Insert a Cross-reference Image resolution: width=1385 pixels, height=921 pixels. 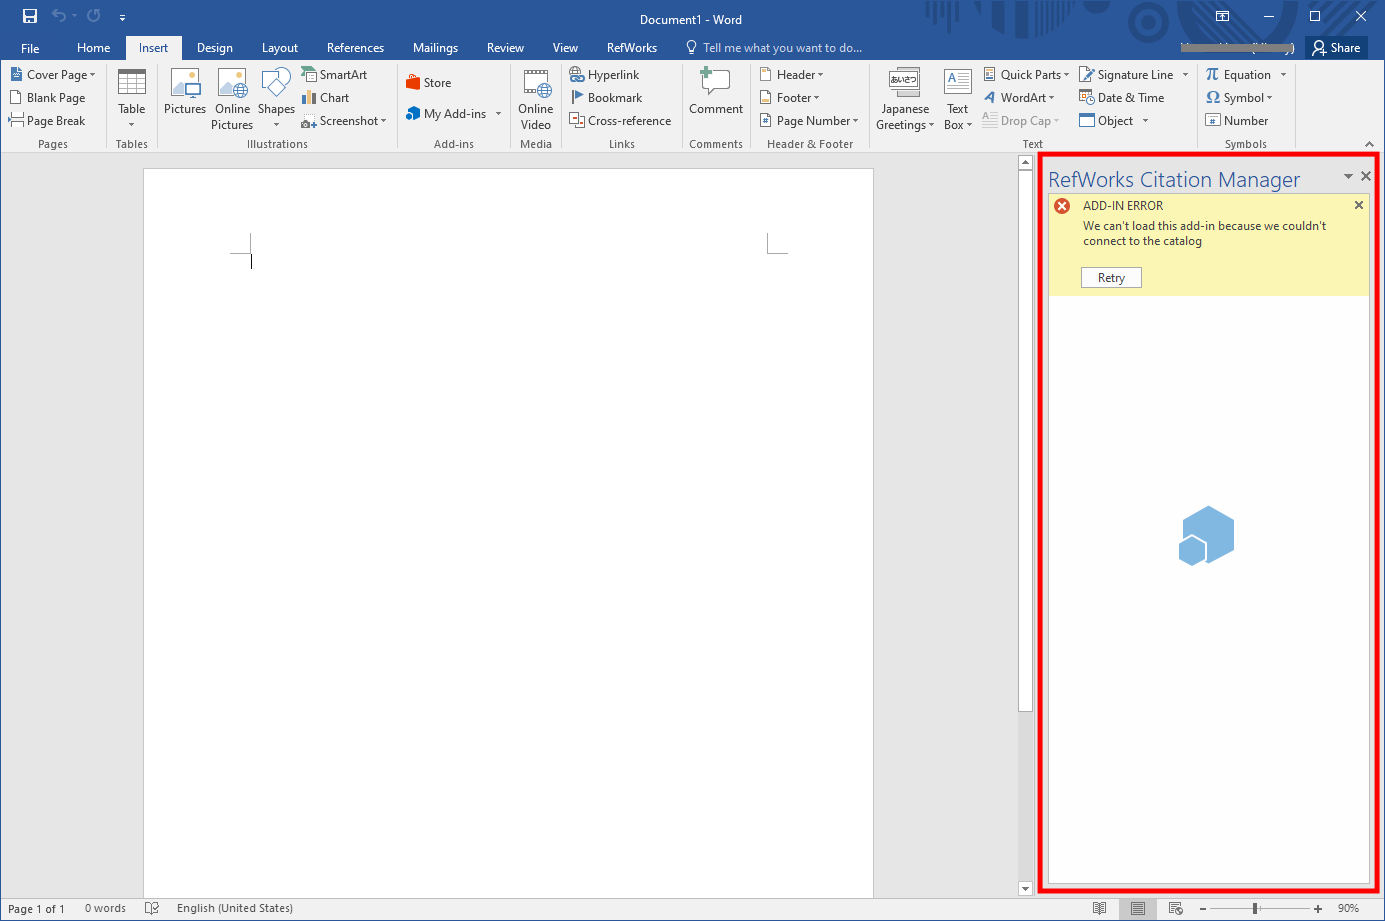(x=620, y=121)
